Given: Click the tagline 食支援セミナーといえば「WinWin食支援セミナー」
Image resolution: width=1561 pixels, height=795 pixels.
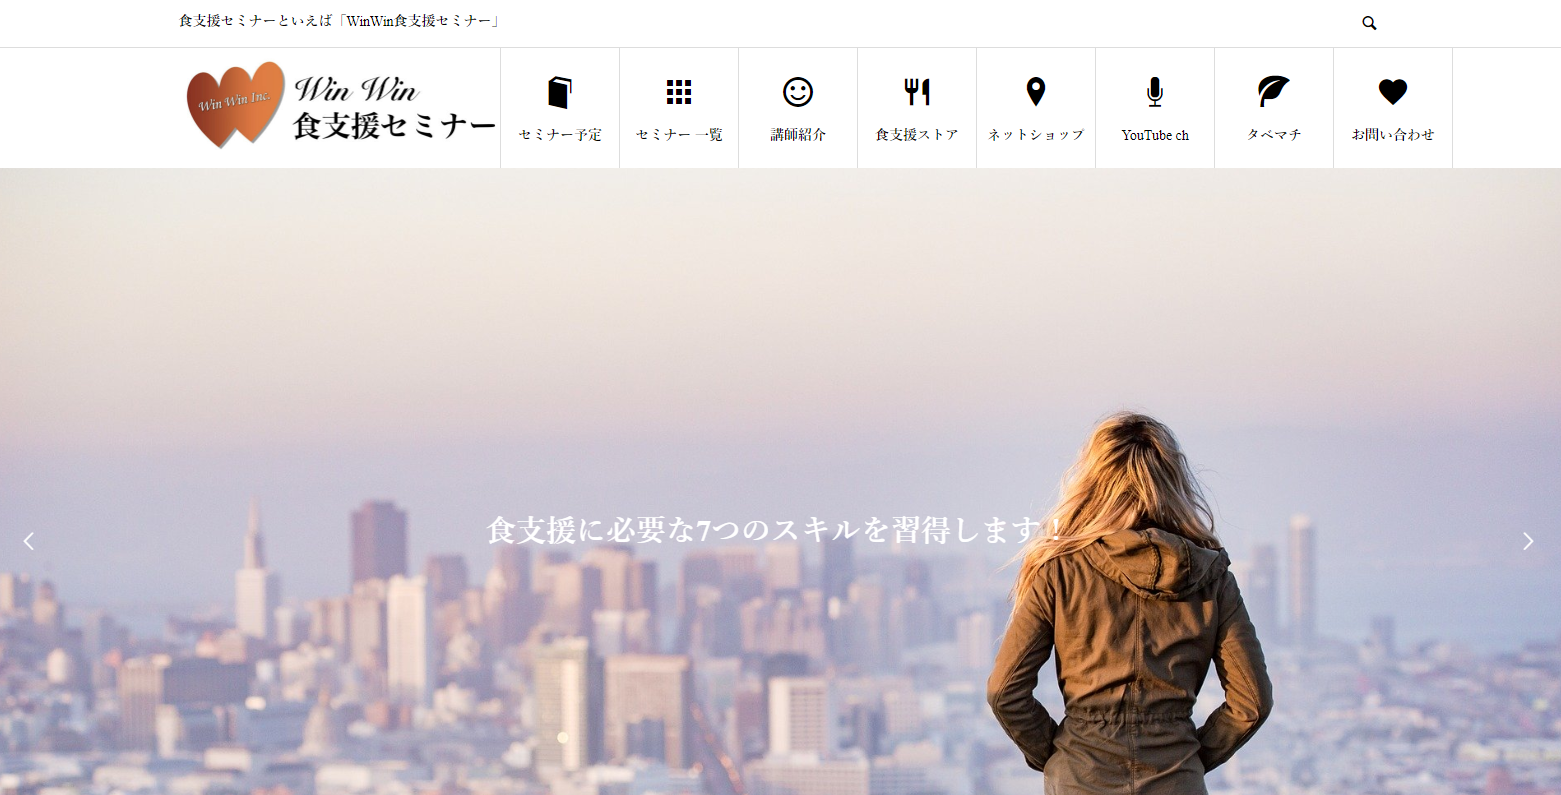Looking at the screenshot, I should [339, 21].
